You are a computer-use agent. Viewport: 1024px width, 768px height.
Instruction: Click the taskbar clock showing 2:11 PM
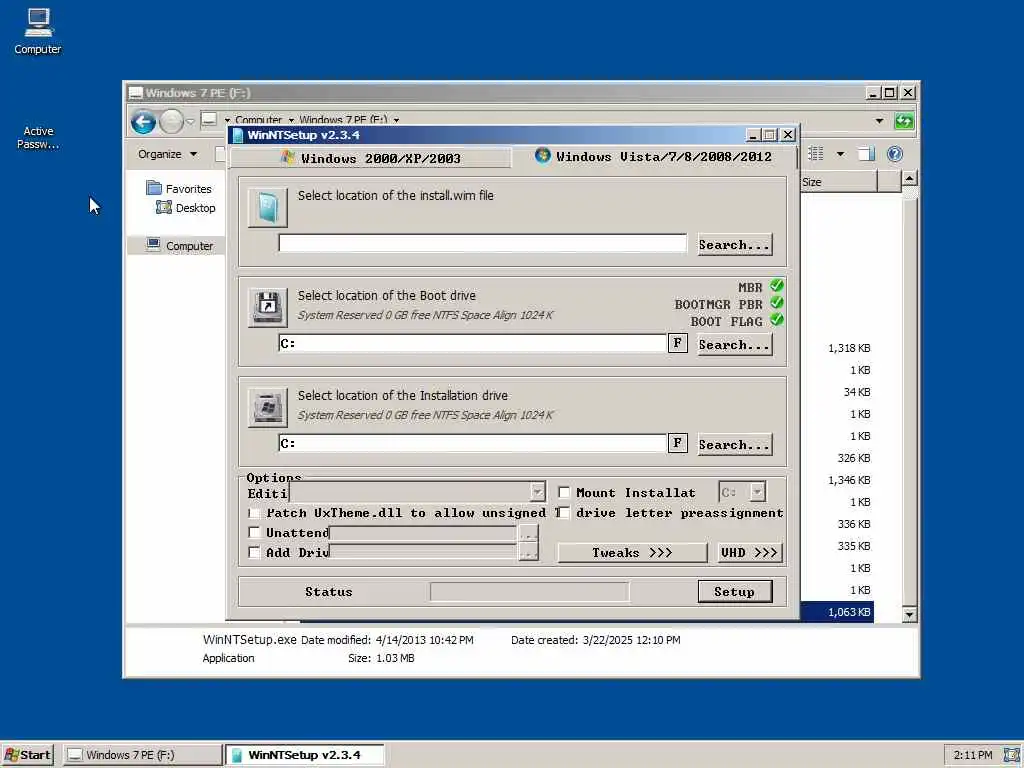tap(973, 755)
